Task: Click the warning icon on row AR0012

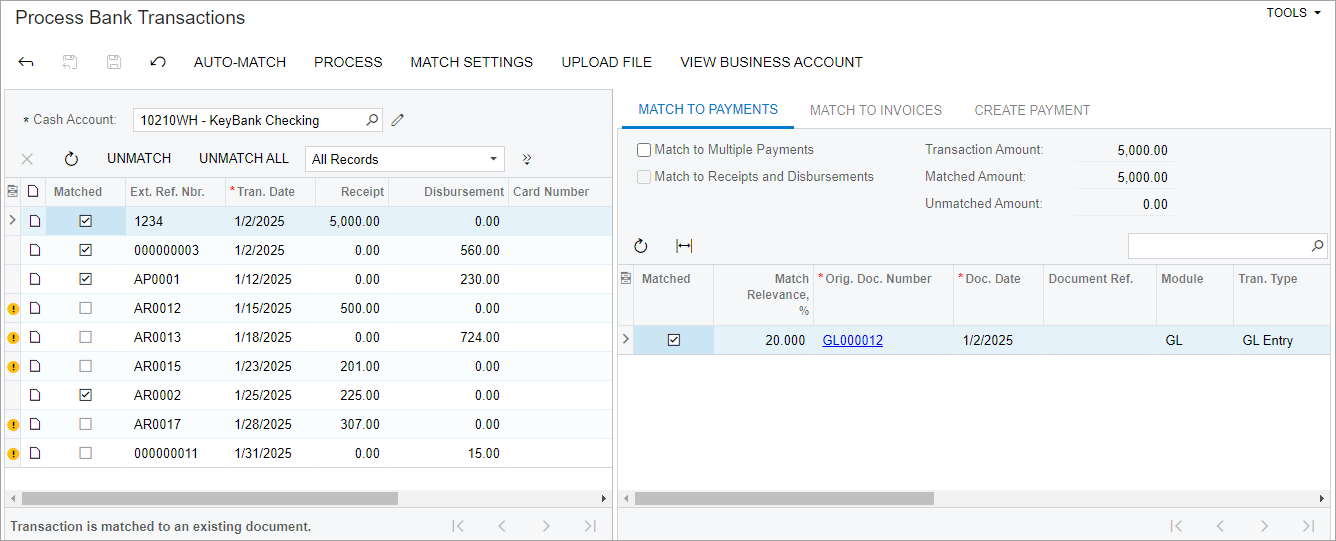Action: [13, 309]
